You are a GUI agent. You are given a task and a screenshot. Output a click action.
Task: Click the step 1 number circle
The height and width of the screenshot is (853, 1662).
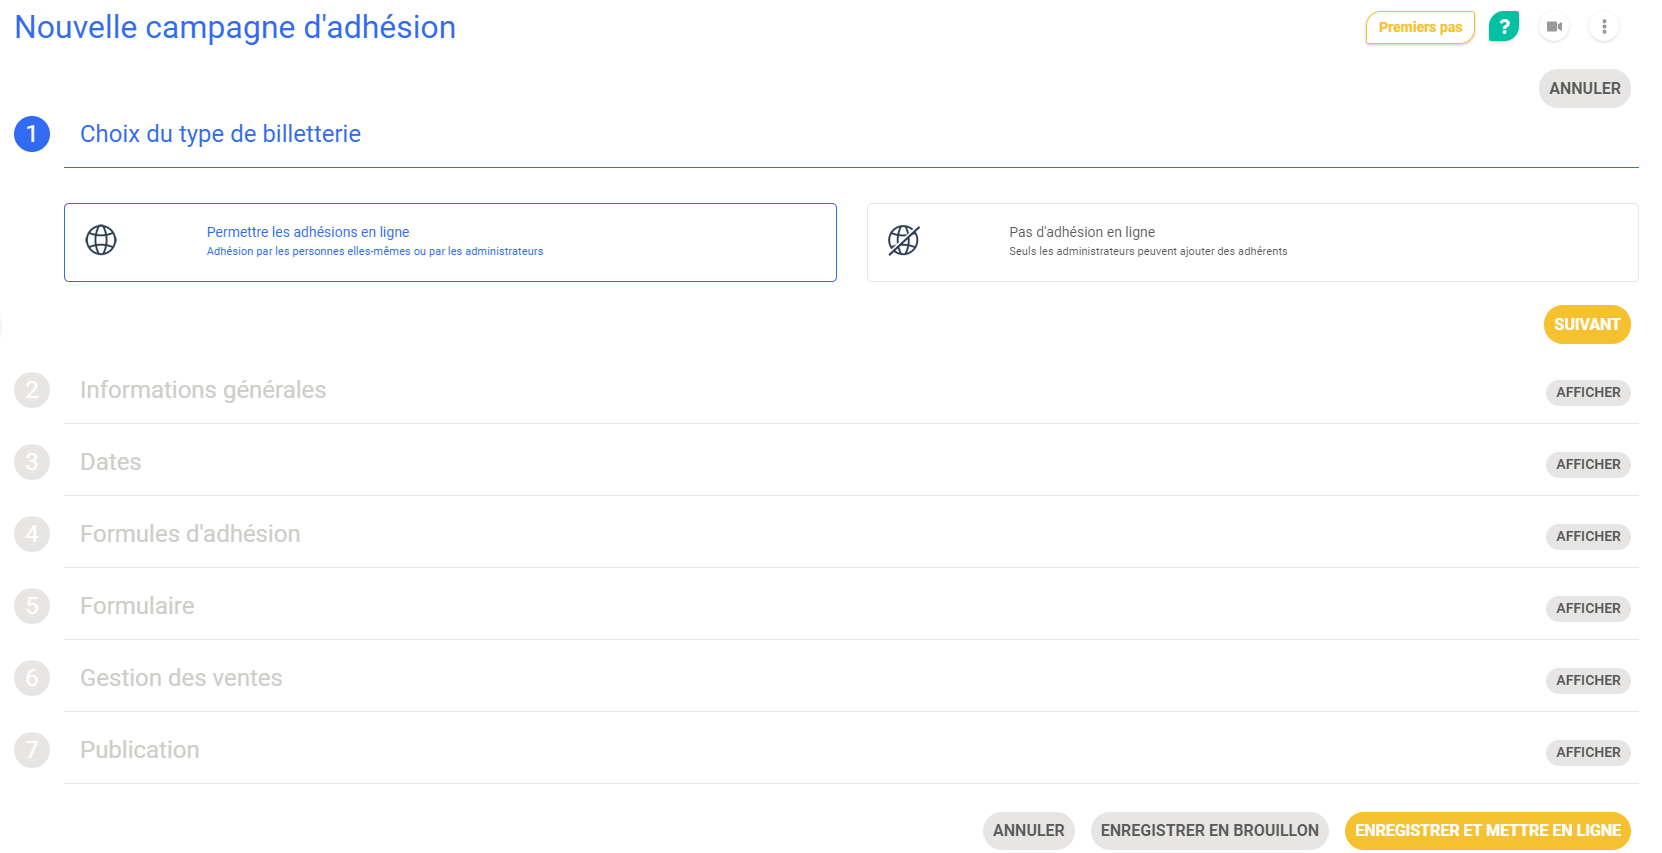tap(32, 134)
